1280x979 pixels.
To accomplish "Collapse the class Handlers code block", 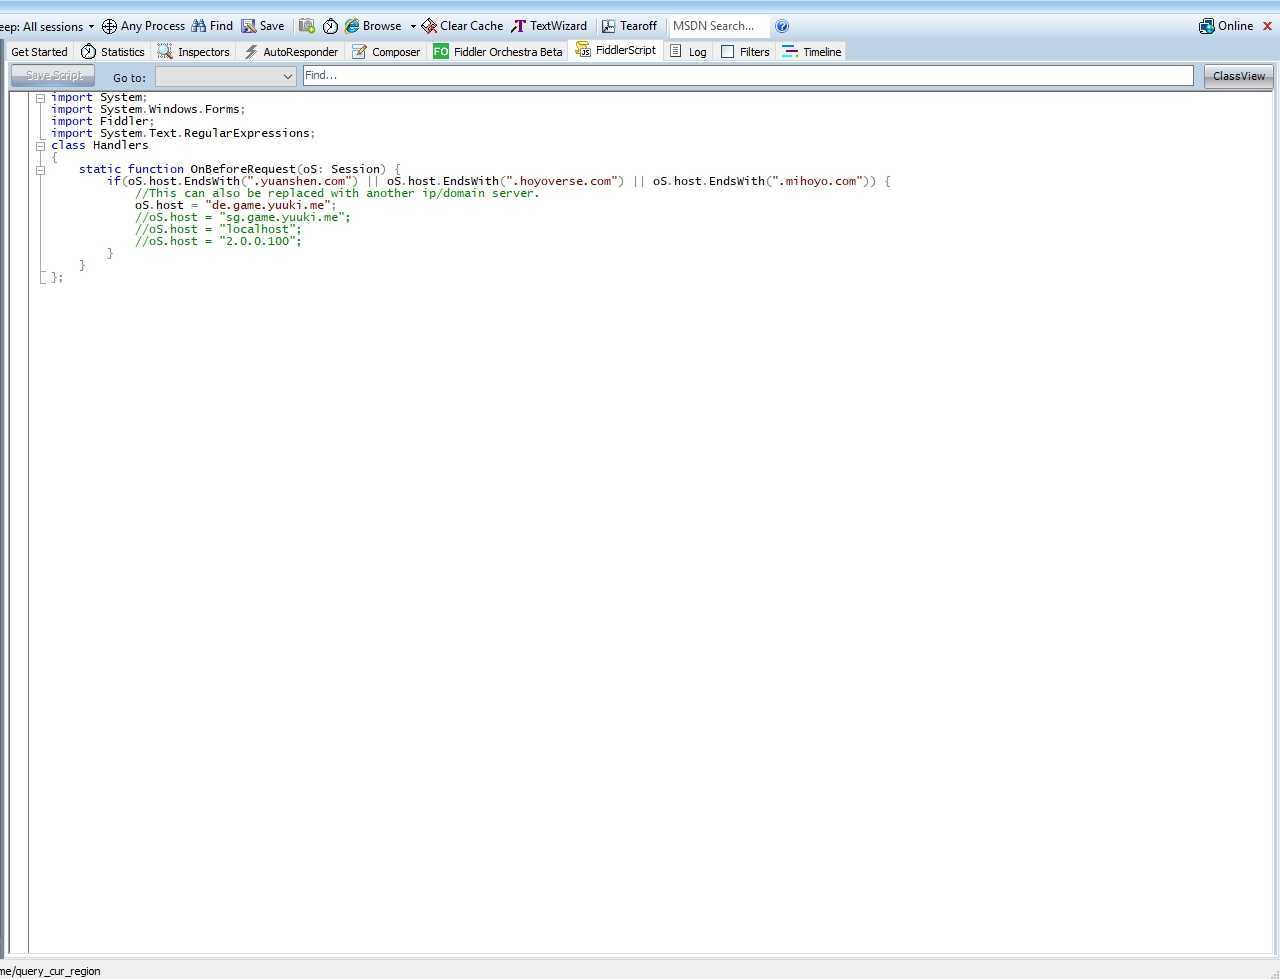I will point(40,146).
